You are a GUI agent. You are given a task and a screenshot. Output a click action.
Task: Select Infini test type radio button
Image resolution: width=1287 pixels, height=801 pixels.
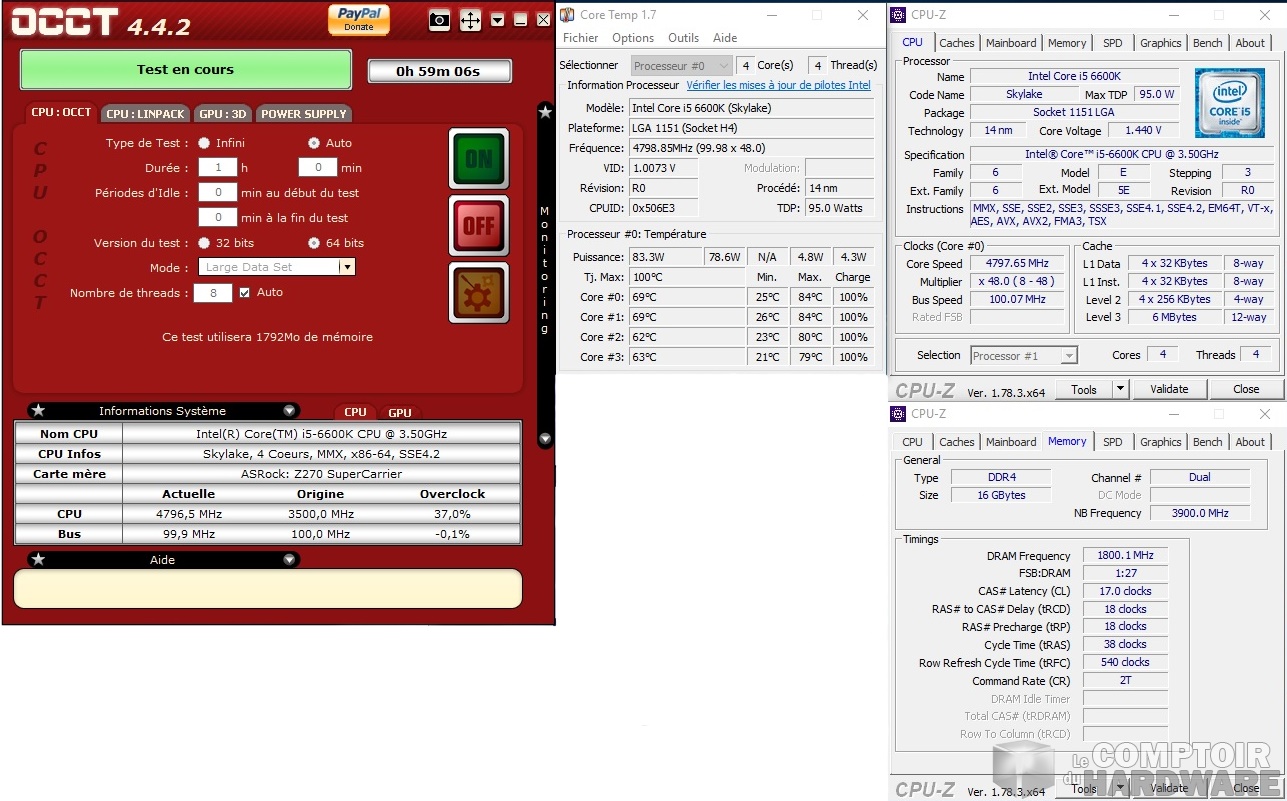204,143
